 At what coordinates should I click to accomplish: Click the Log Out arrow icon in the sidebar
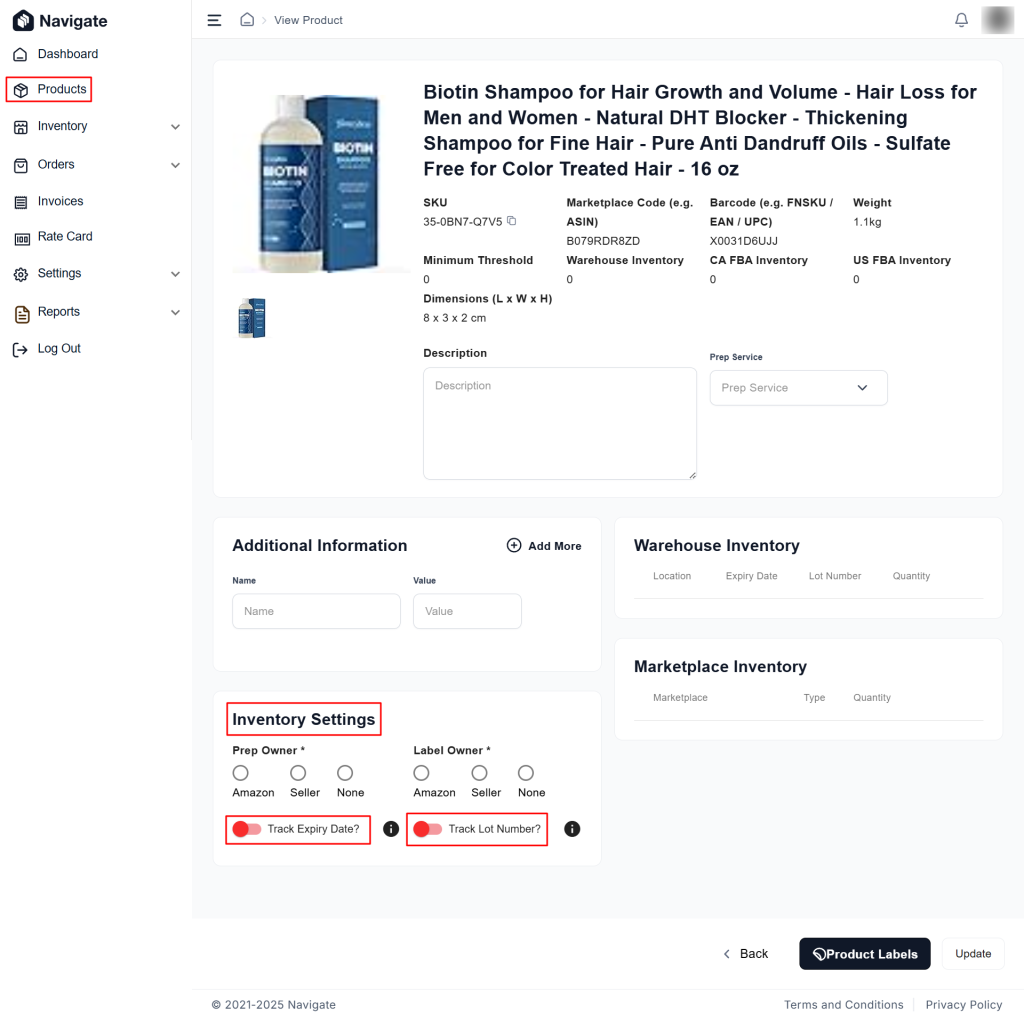20,349
